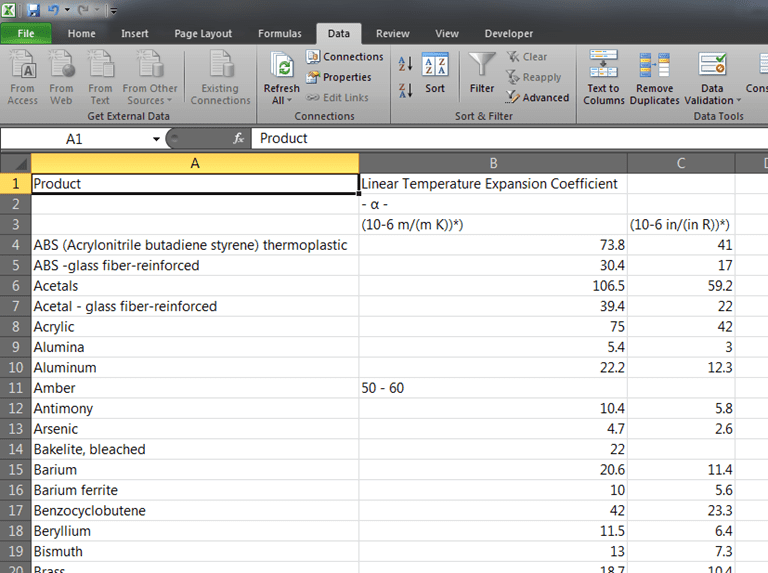Select column C header

[x=681, y=163]
